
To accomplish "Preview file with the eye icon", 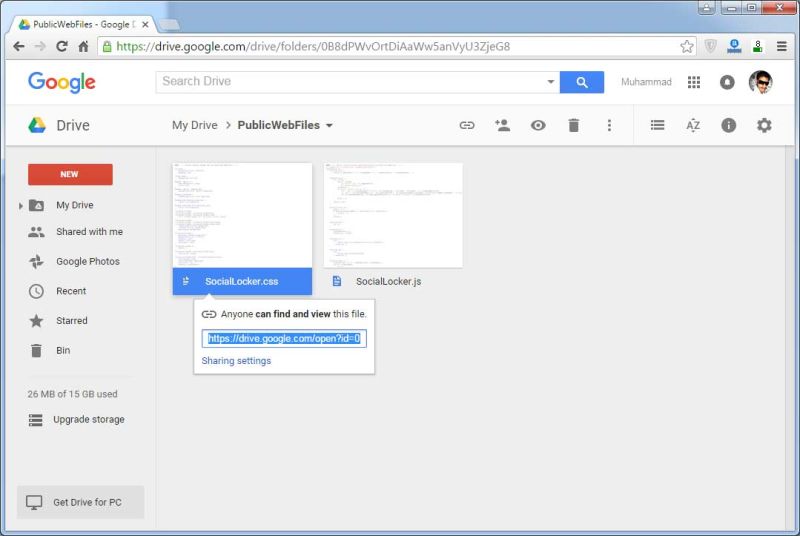I will pos(538,125).
